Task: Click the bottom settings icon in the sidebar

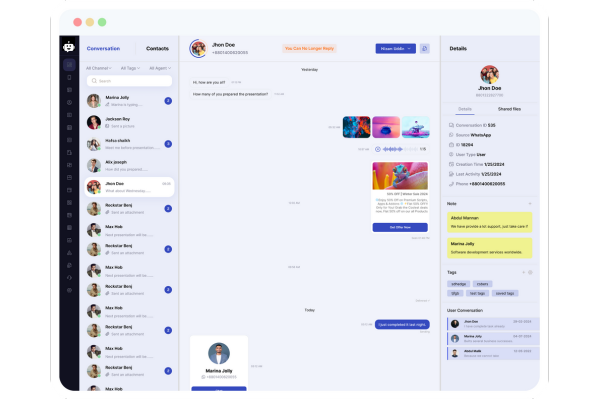Action: pos(69,290)
